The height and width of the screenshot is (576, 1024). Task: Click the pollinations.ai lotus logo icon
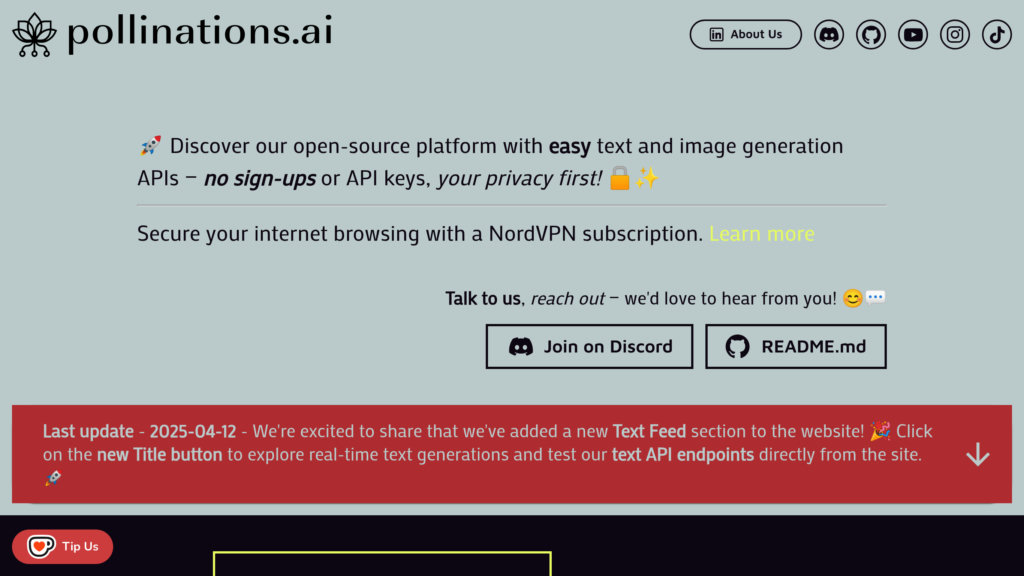[x=34, y=34]
